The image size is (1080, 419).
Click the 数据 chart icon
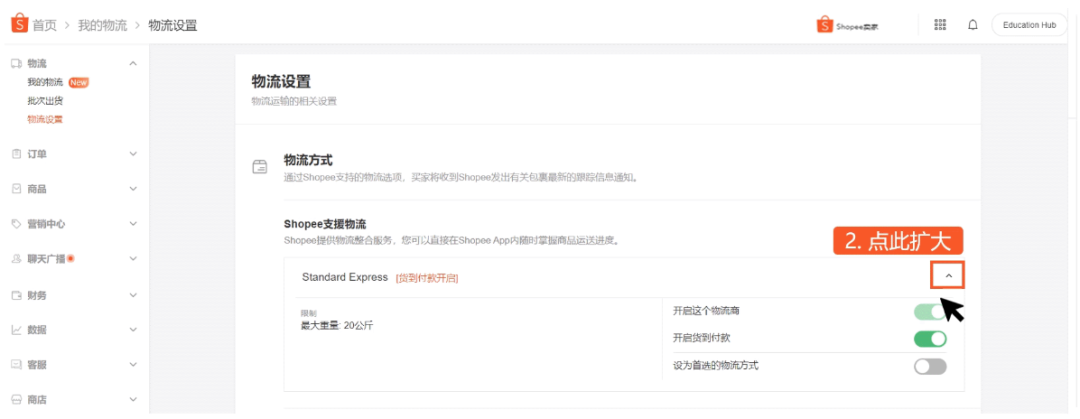click(x=17, y=329)
